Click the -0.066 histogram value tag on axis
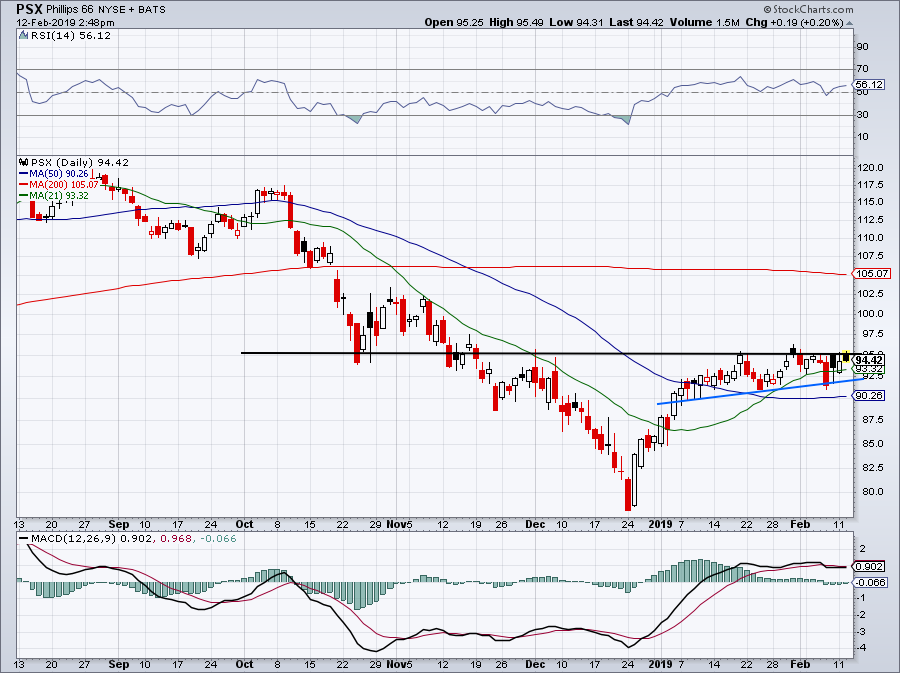The width and height of the screenshot is (900, 673). 871,582
